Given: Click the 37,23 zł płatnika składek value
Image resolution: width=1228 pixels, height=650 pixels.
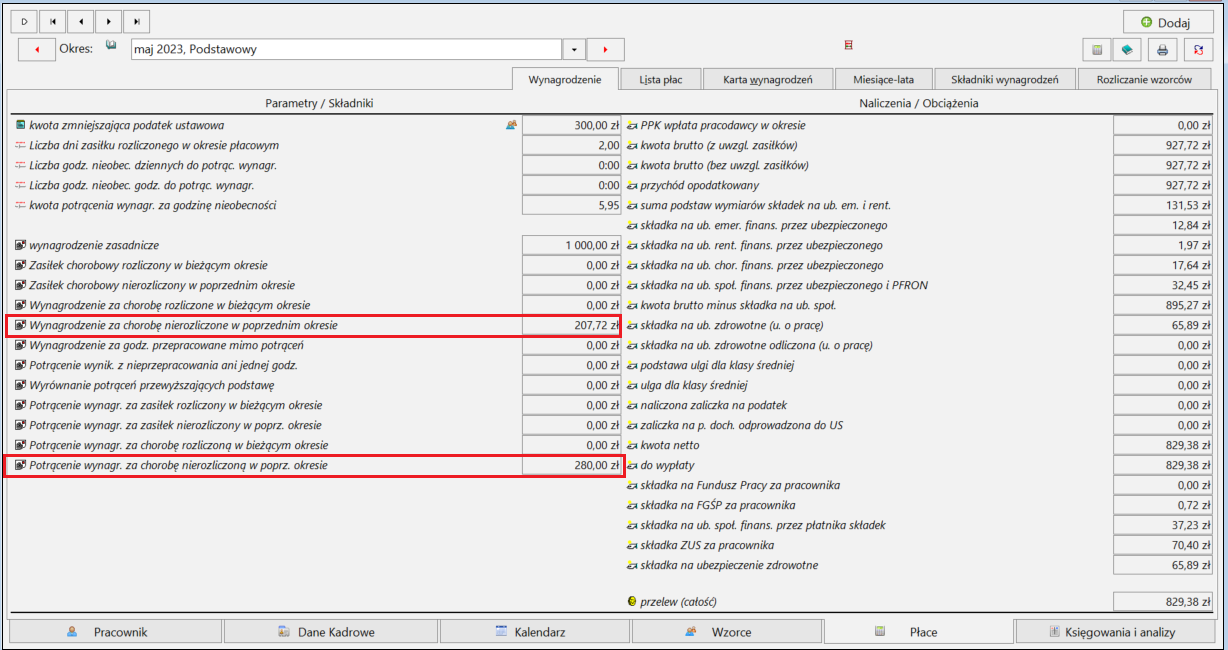Looking at the screenshot, I should 1163,525.
